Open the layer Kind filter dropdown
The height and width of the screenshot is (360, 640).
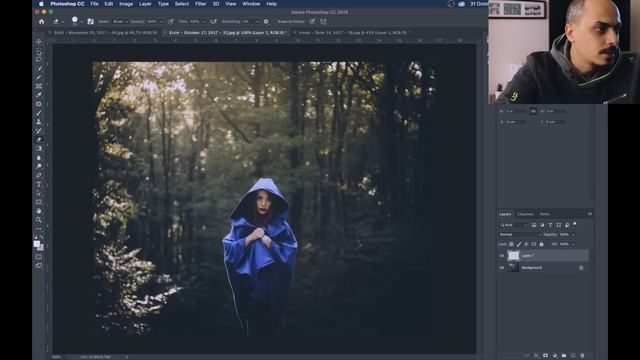click(x=513, y=225)
